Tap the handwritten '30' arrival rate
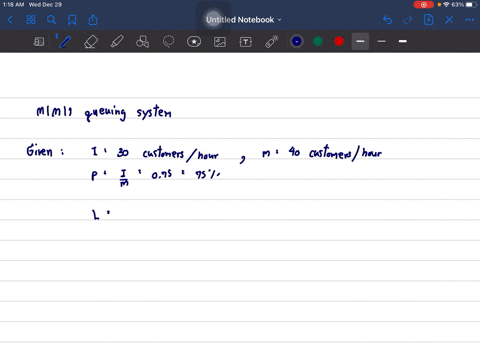 click(x=123, y=153)
